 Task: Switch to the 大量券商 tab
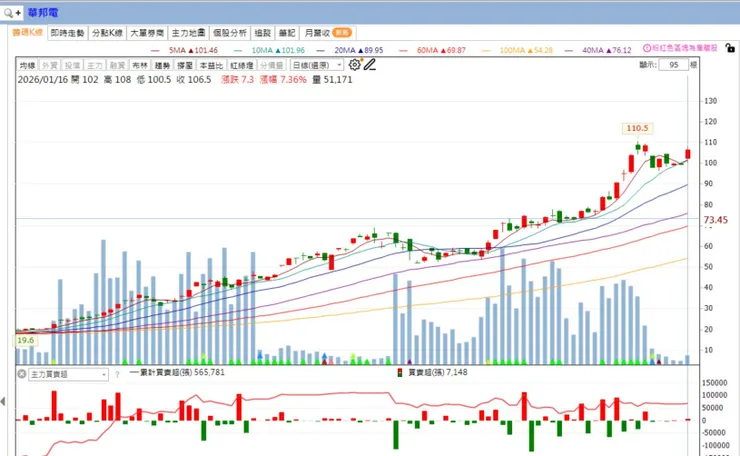(147, 33)
